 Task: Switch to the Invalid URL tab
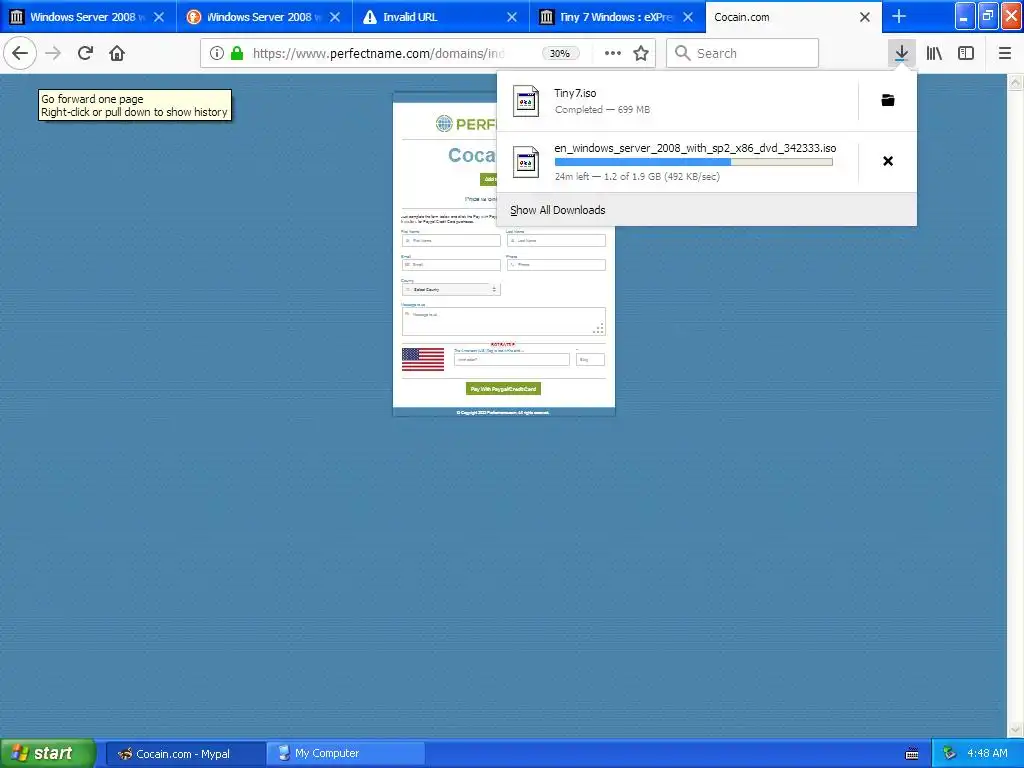pyautogui.click(x=441, y=17)
